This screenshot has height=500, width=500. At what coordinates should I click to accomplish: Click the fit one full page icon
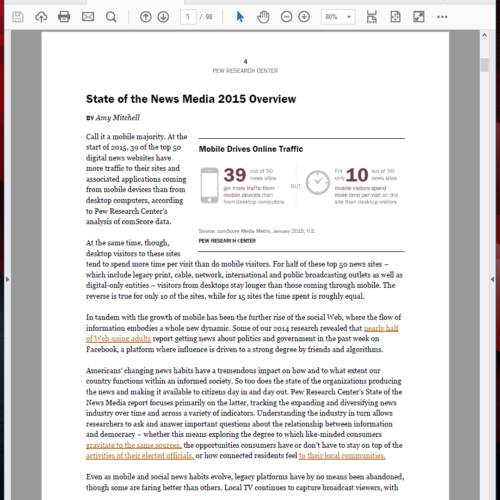pos(395,17)
